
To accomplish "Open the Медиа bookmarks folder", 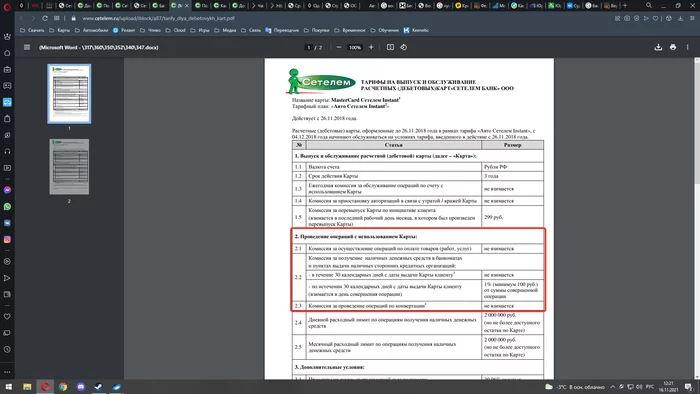I will tap(225, 30).
